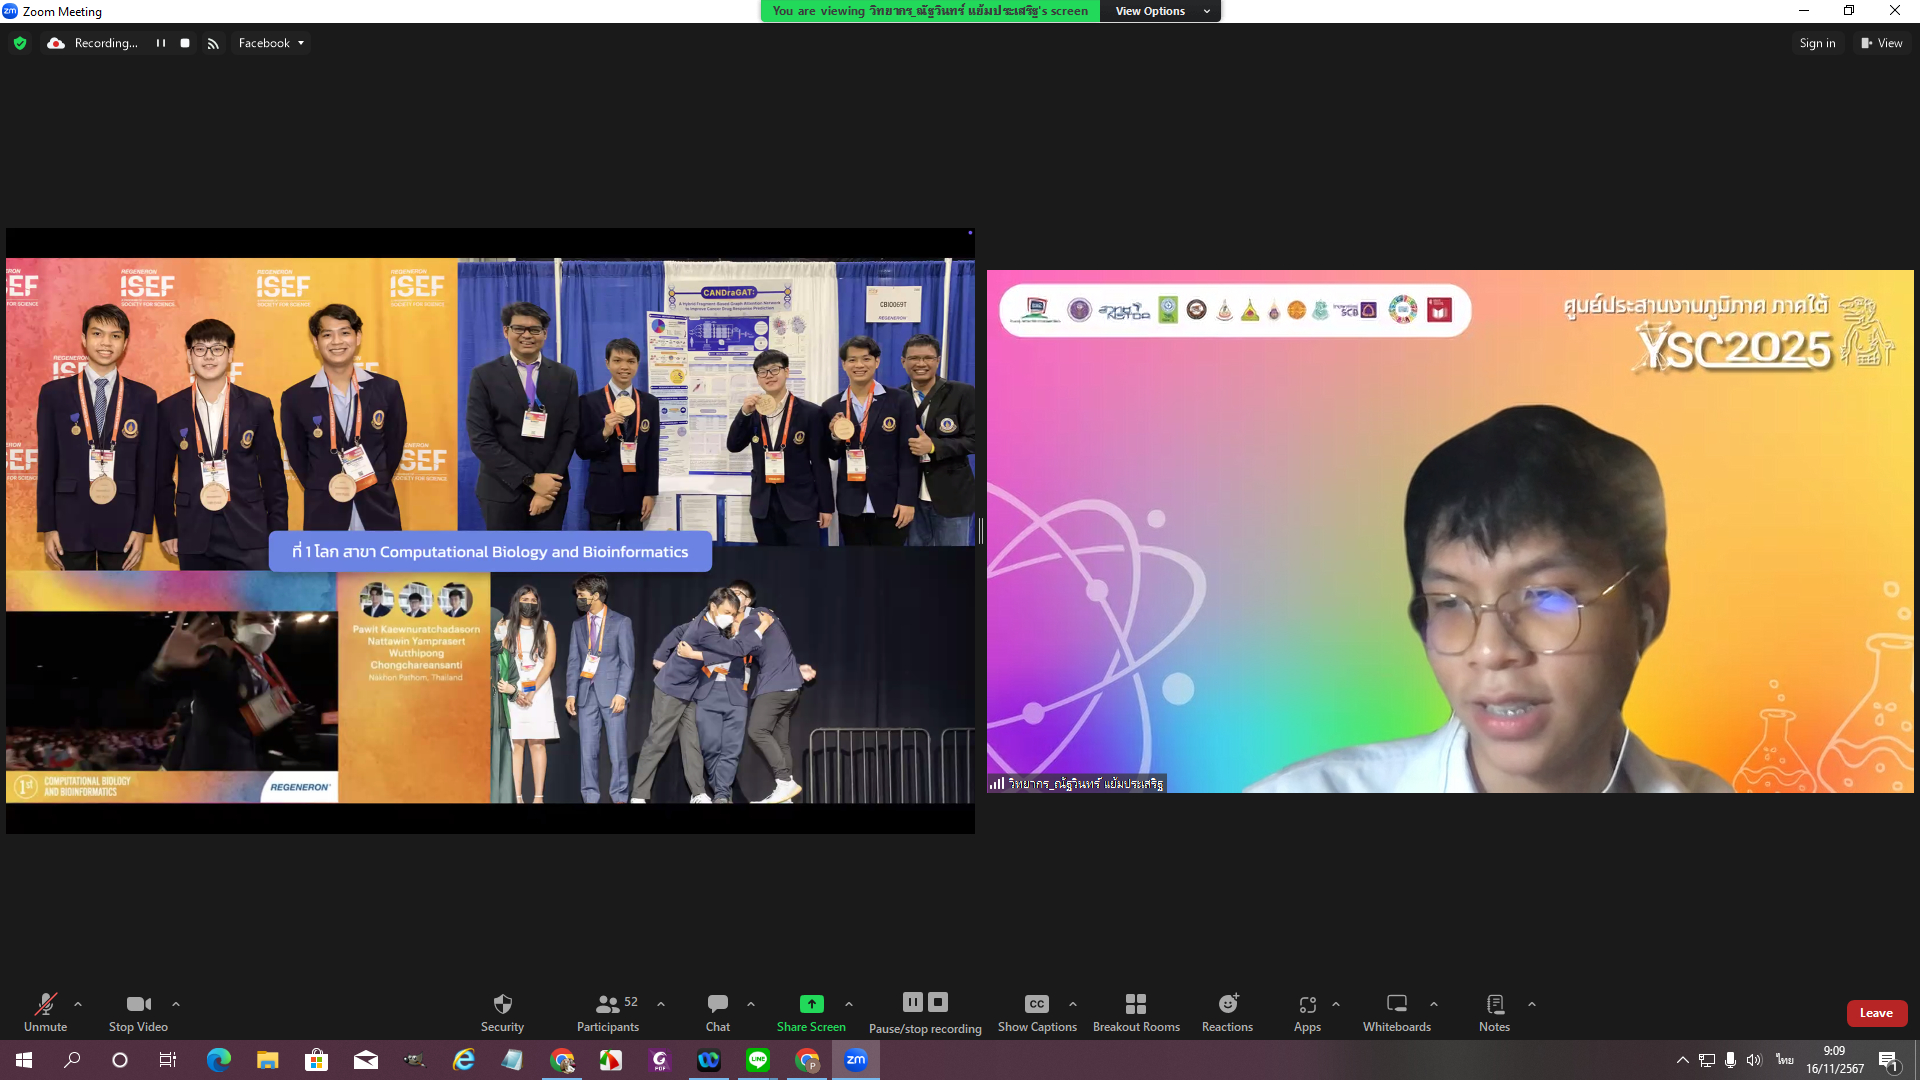Screen dimensions: 1920x1080
Task: Expand the arrow next to Unmute
Action: [x=78, y=1004]
